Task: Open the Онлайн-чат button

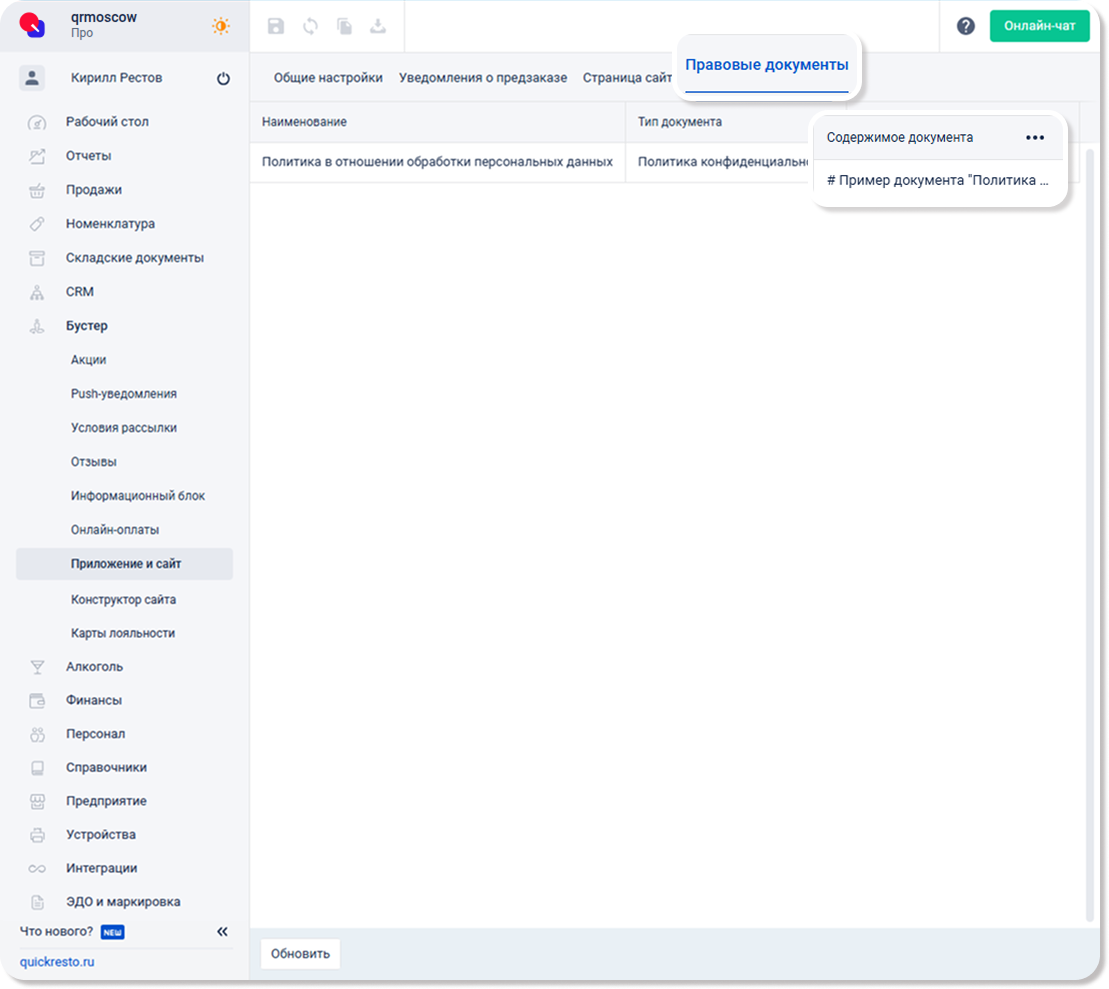Action: click(x=1039, y=27)
